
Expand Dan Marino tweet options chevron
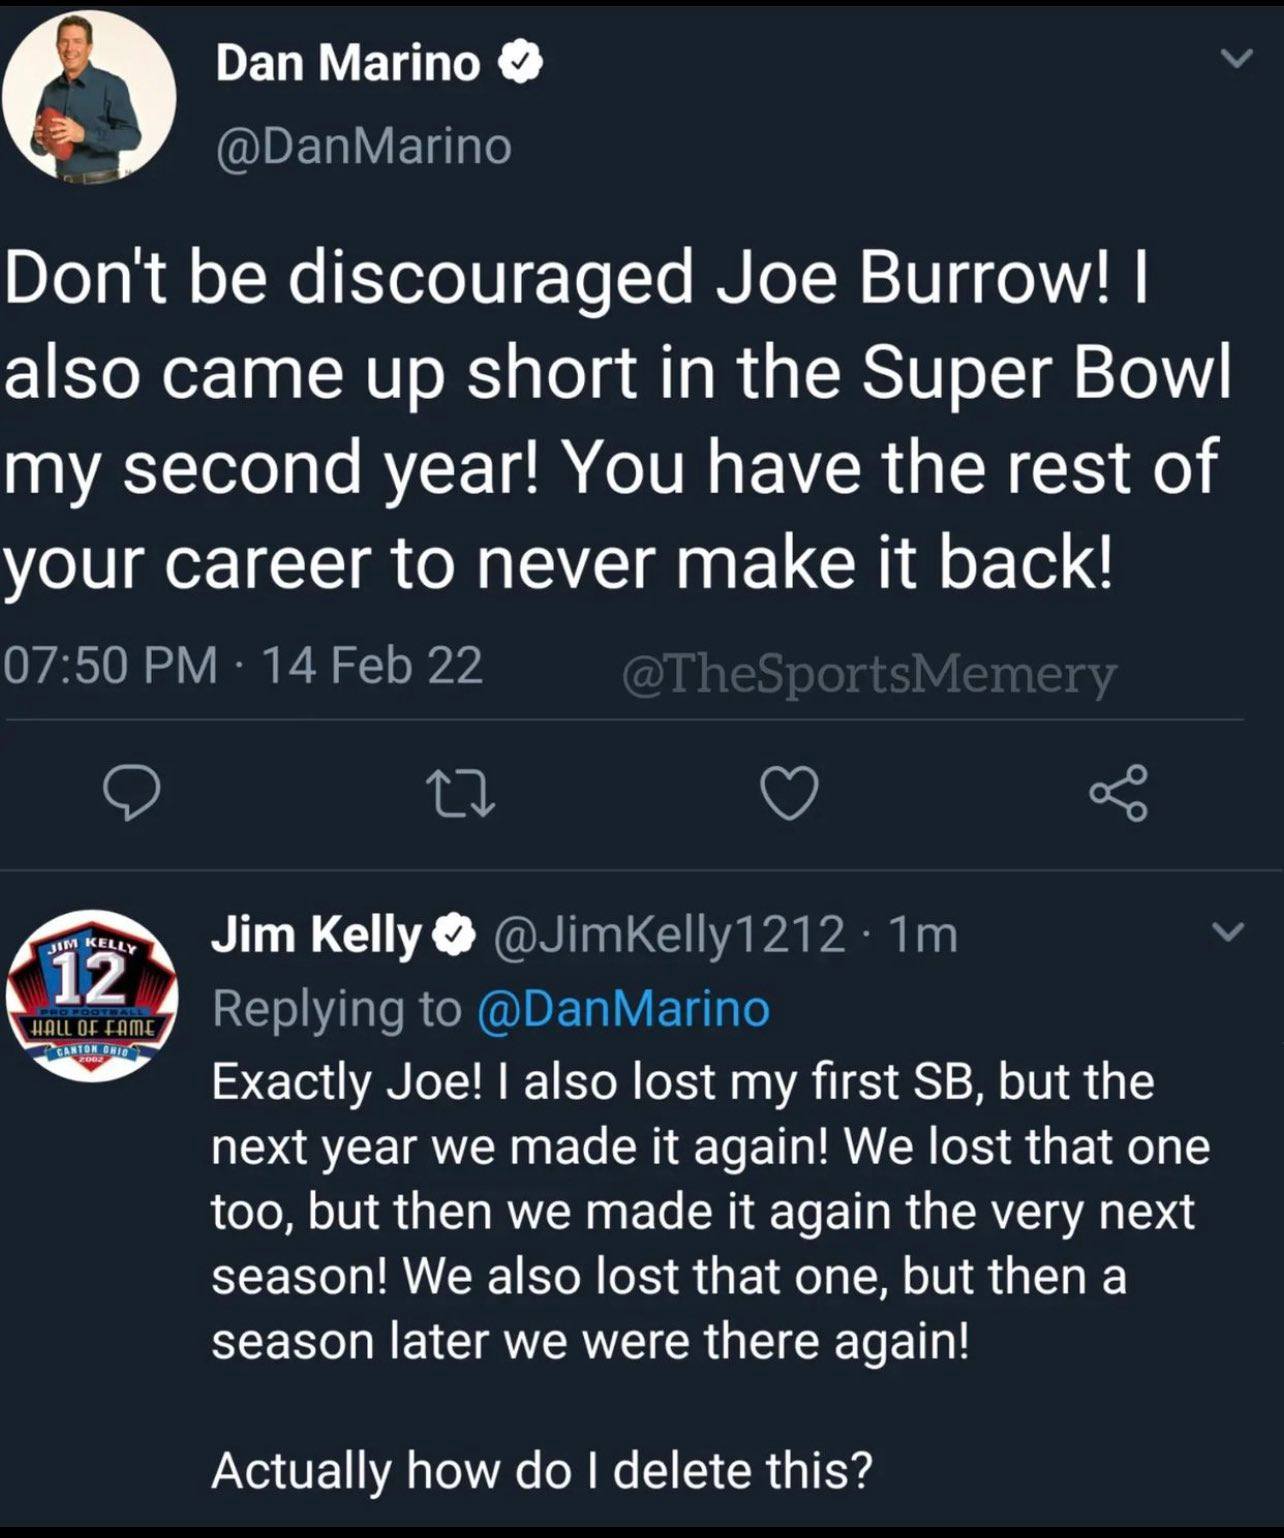1237,60
